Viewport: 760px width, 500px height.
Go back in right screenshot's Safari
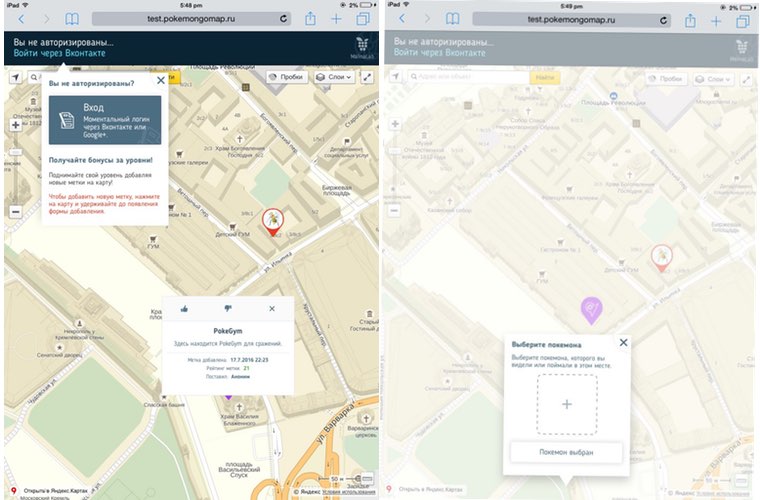pyautogui.click(x=402, y=19)
